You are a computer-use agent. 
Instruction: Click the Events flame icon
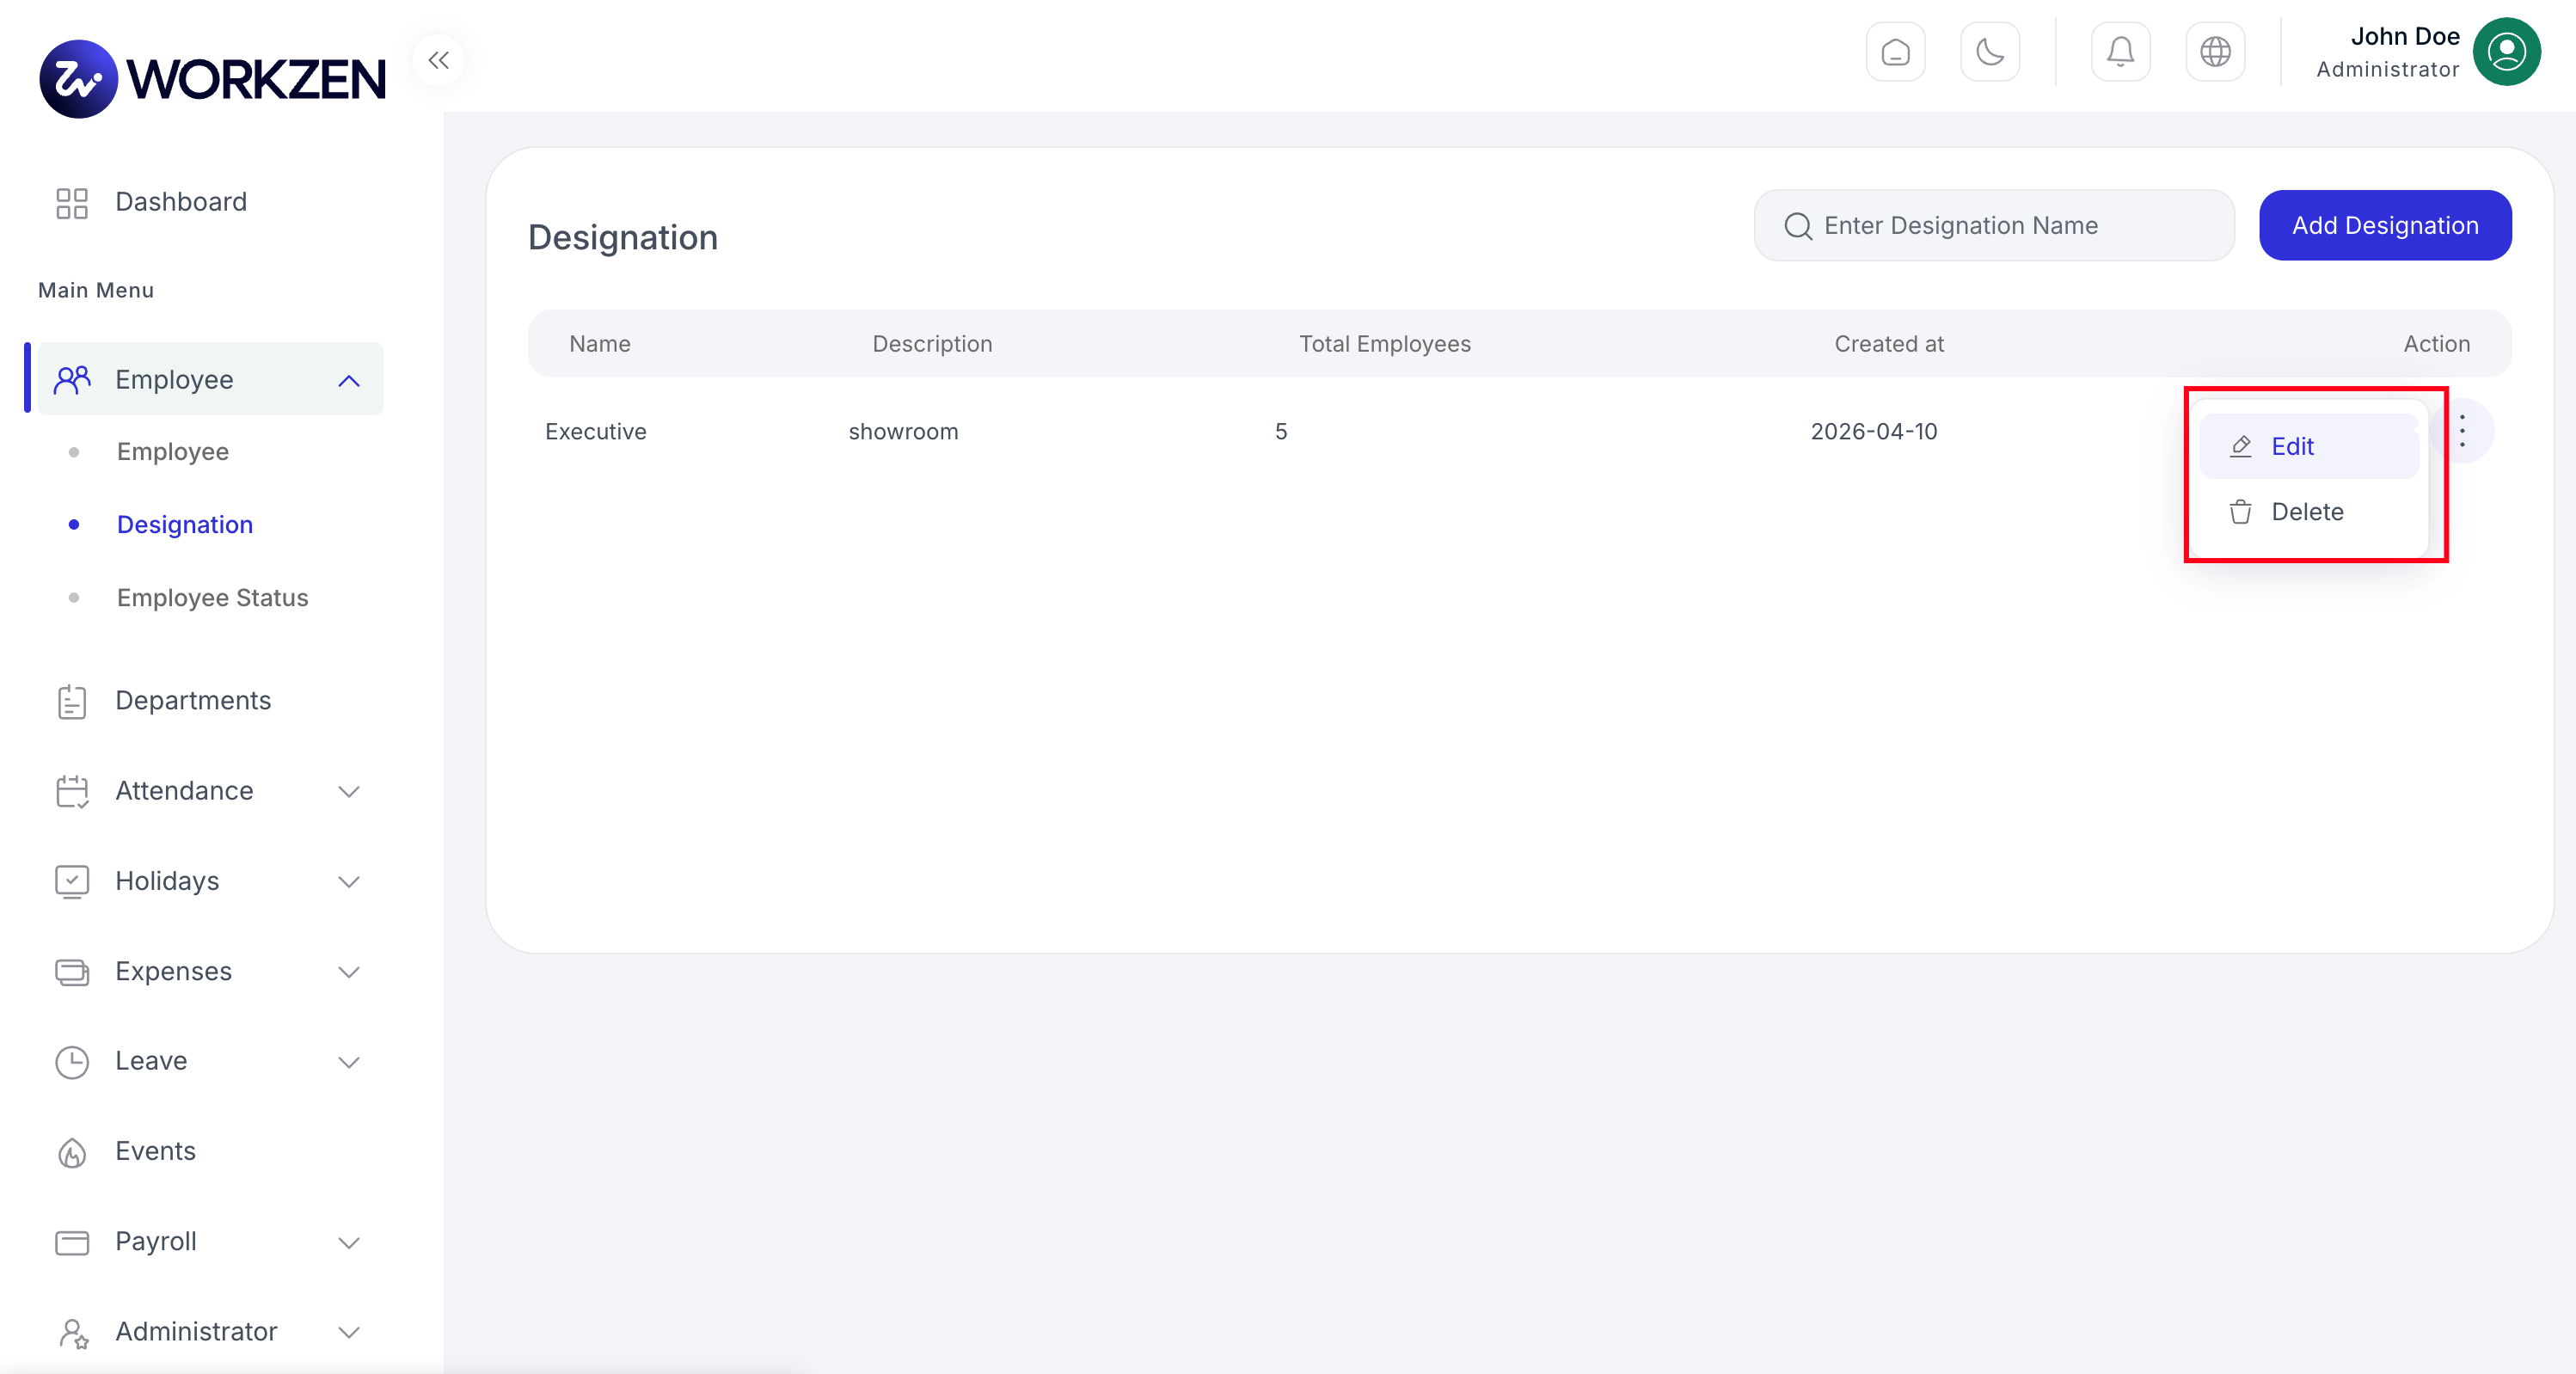[72, 1152]
